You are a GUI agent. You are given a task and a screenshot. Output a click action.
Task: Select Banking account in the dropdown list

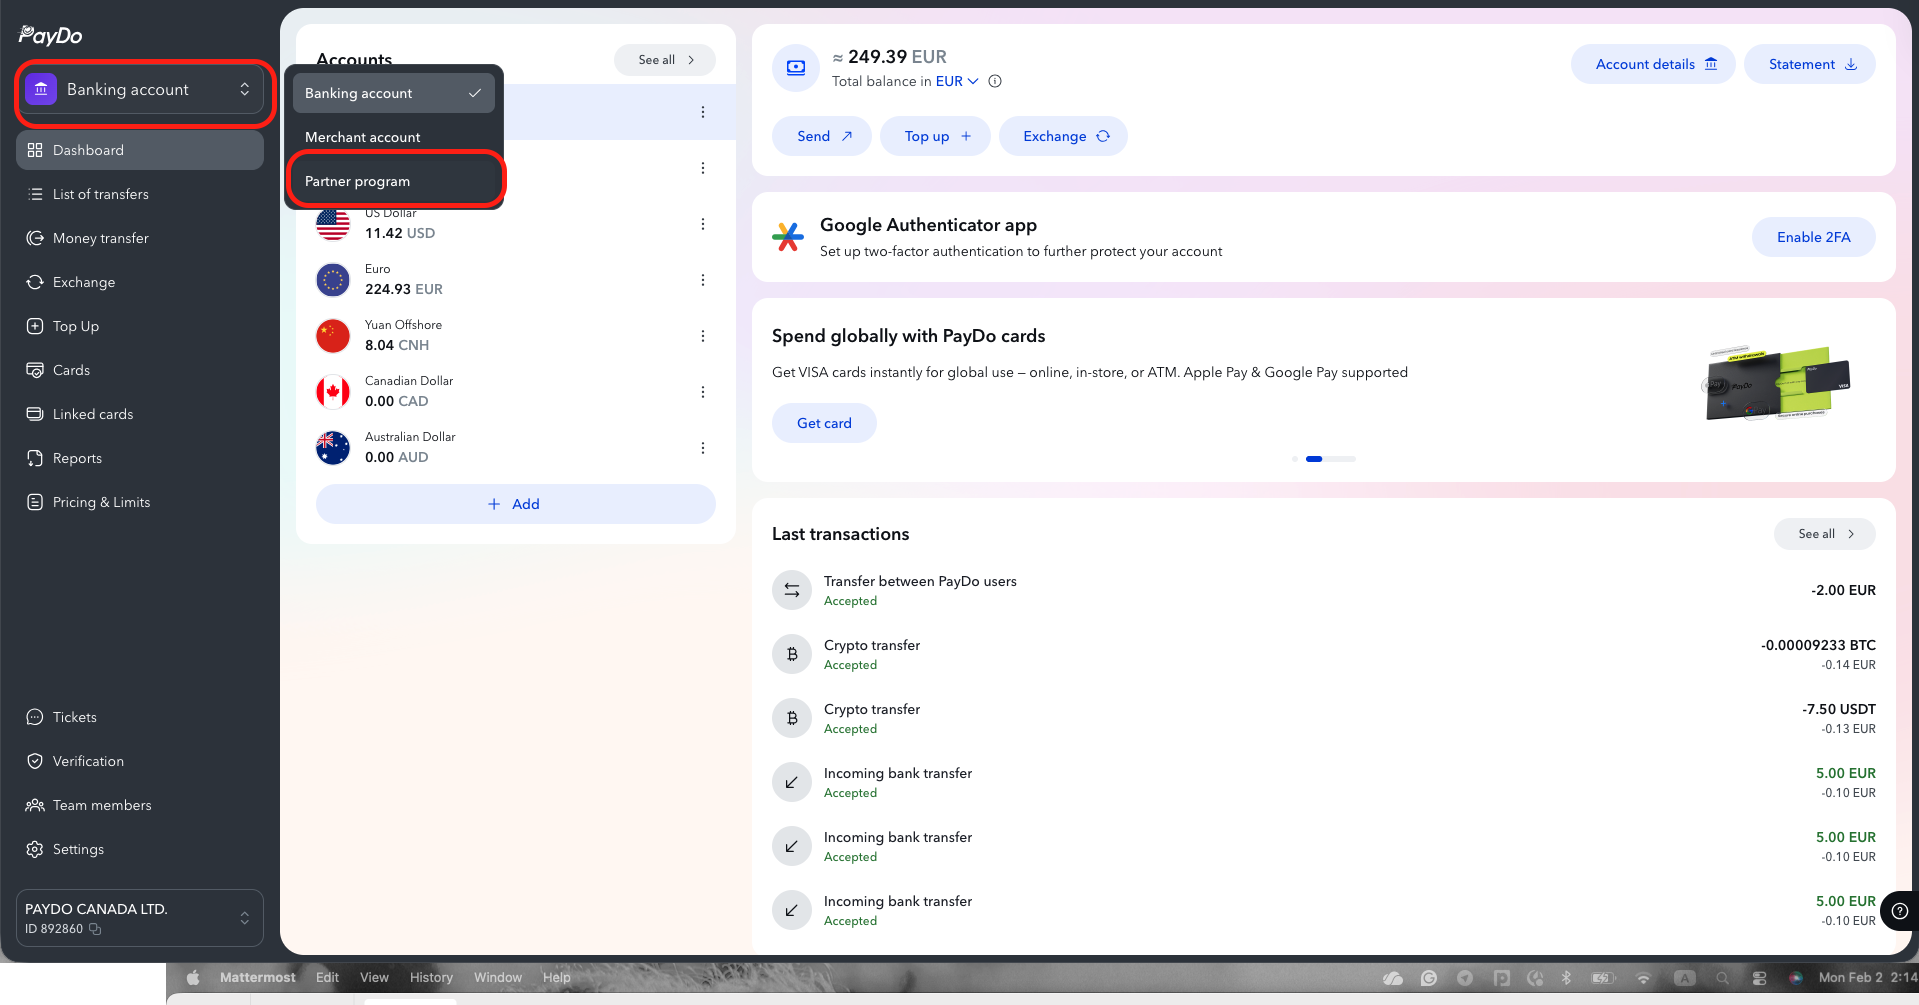pos(394,93)
